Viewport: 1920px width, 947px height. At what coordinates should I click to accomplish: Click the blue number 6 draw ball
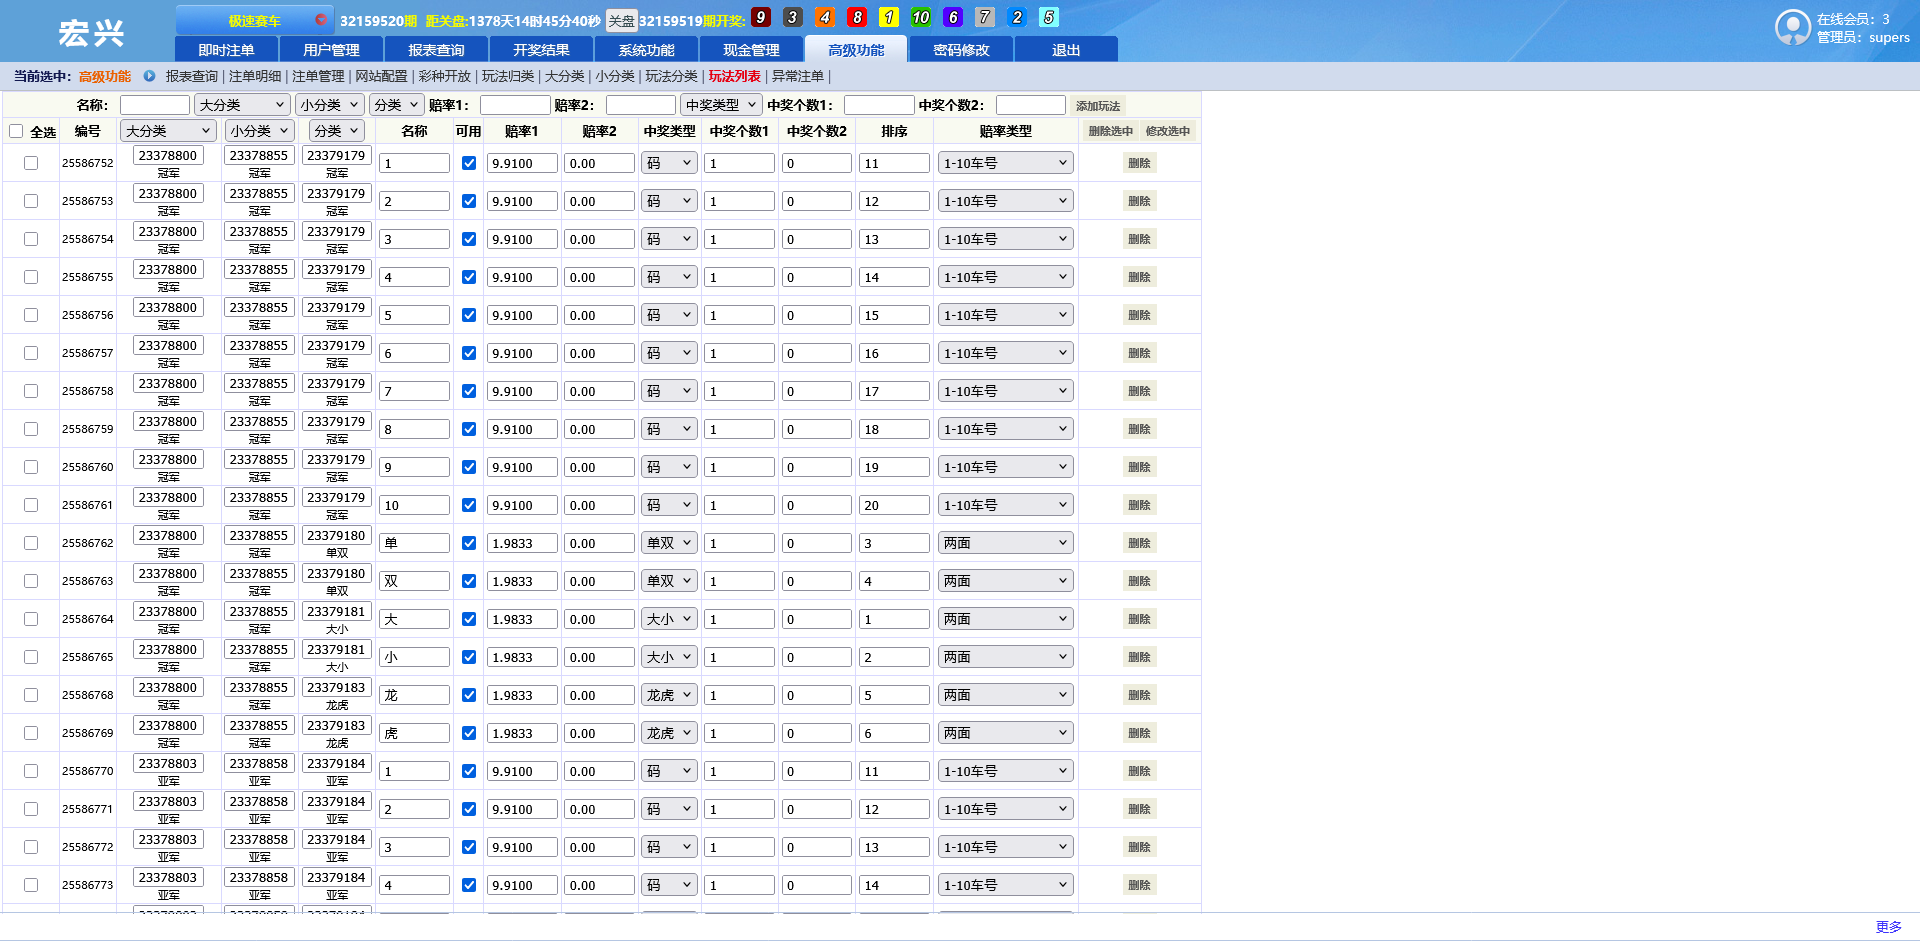[x=953, y=17]
